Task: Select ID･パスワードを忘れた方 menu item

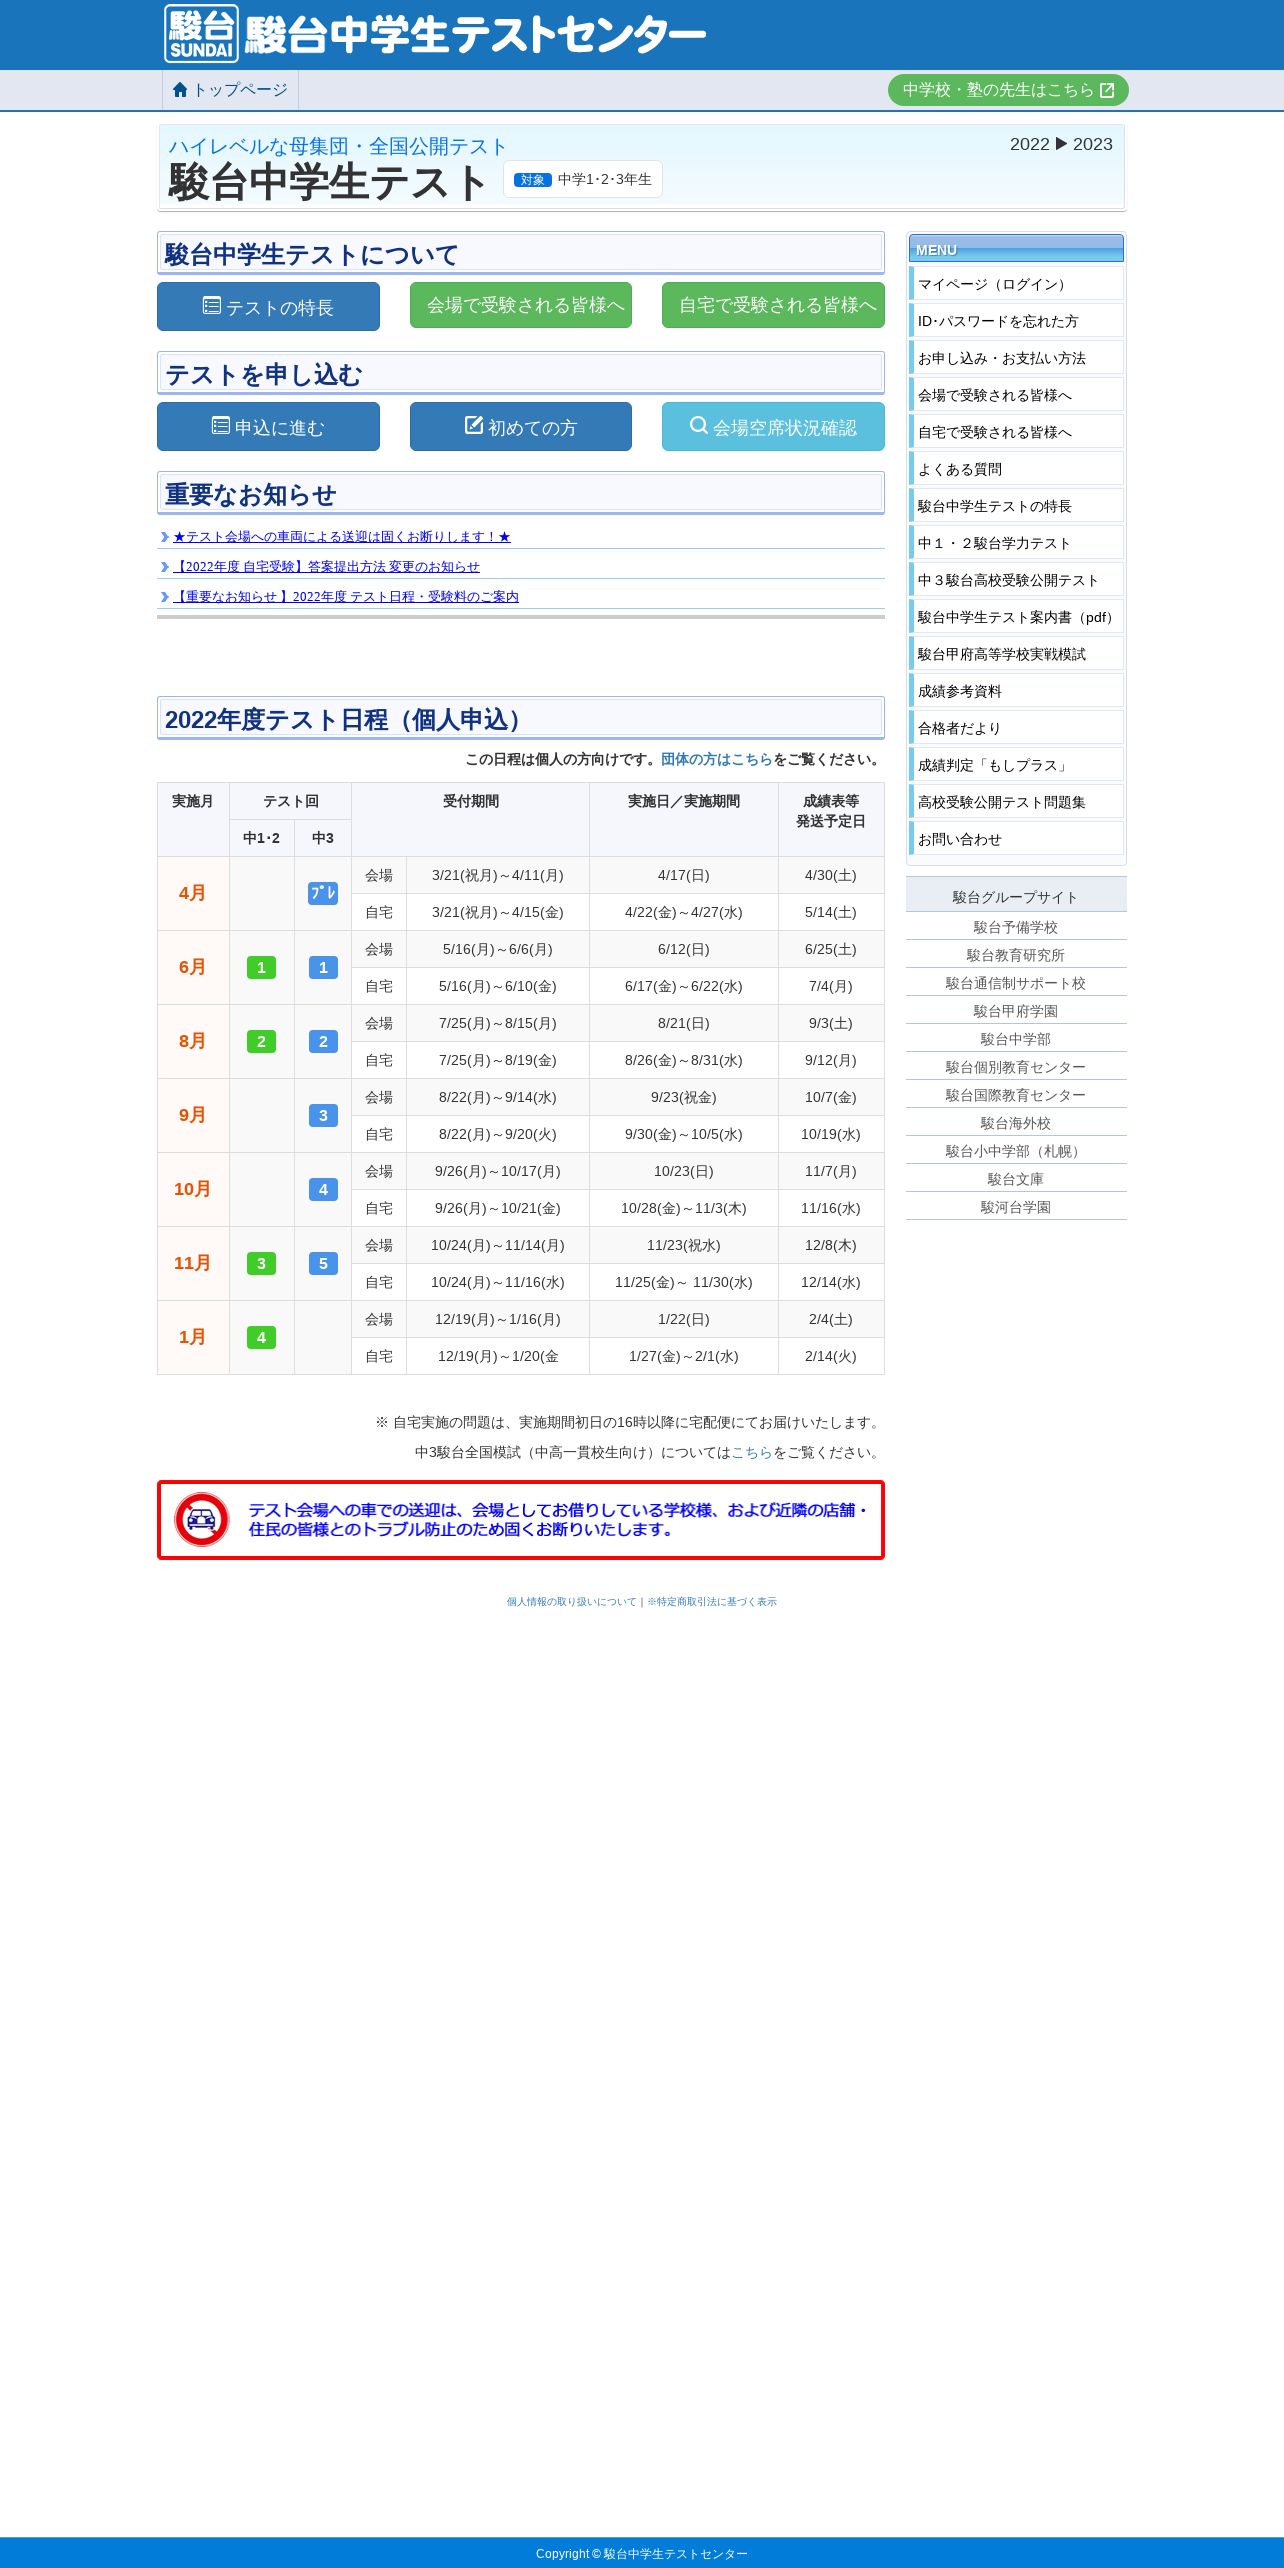Action: pos(1016,321)
